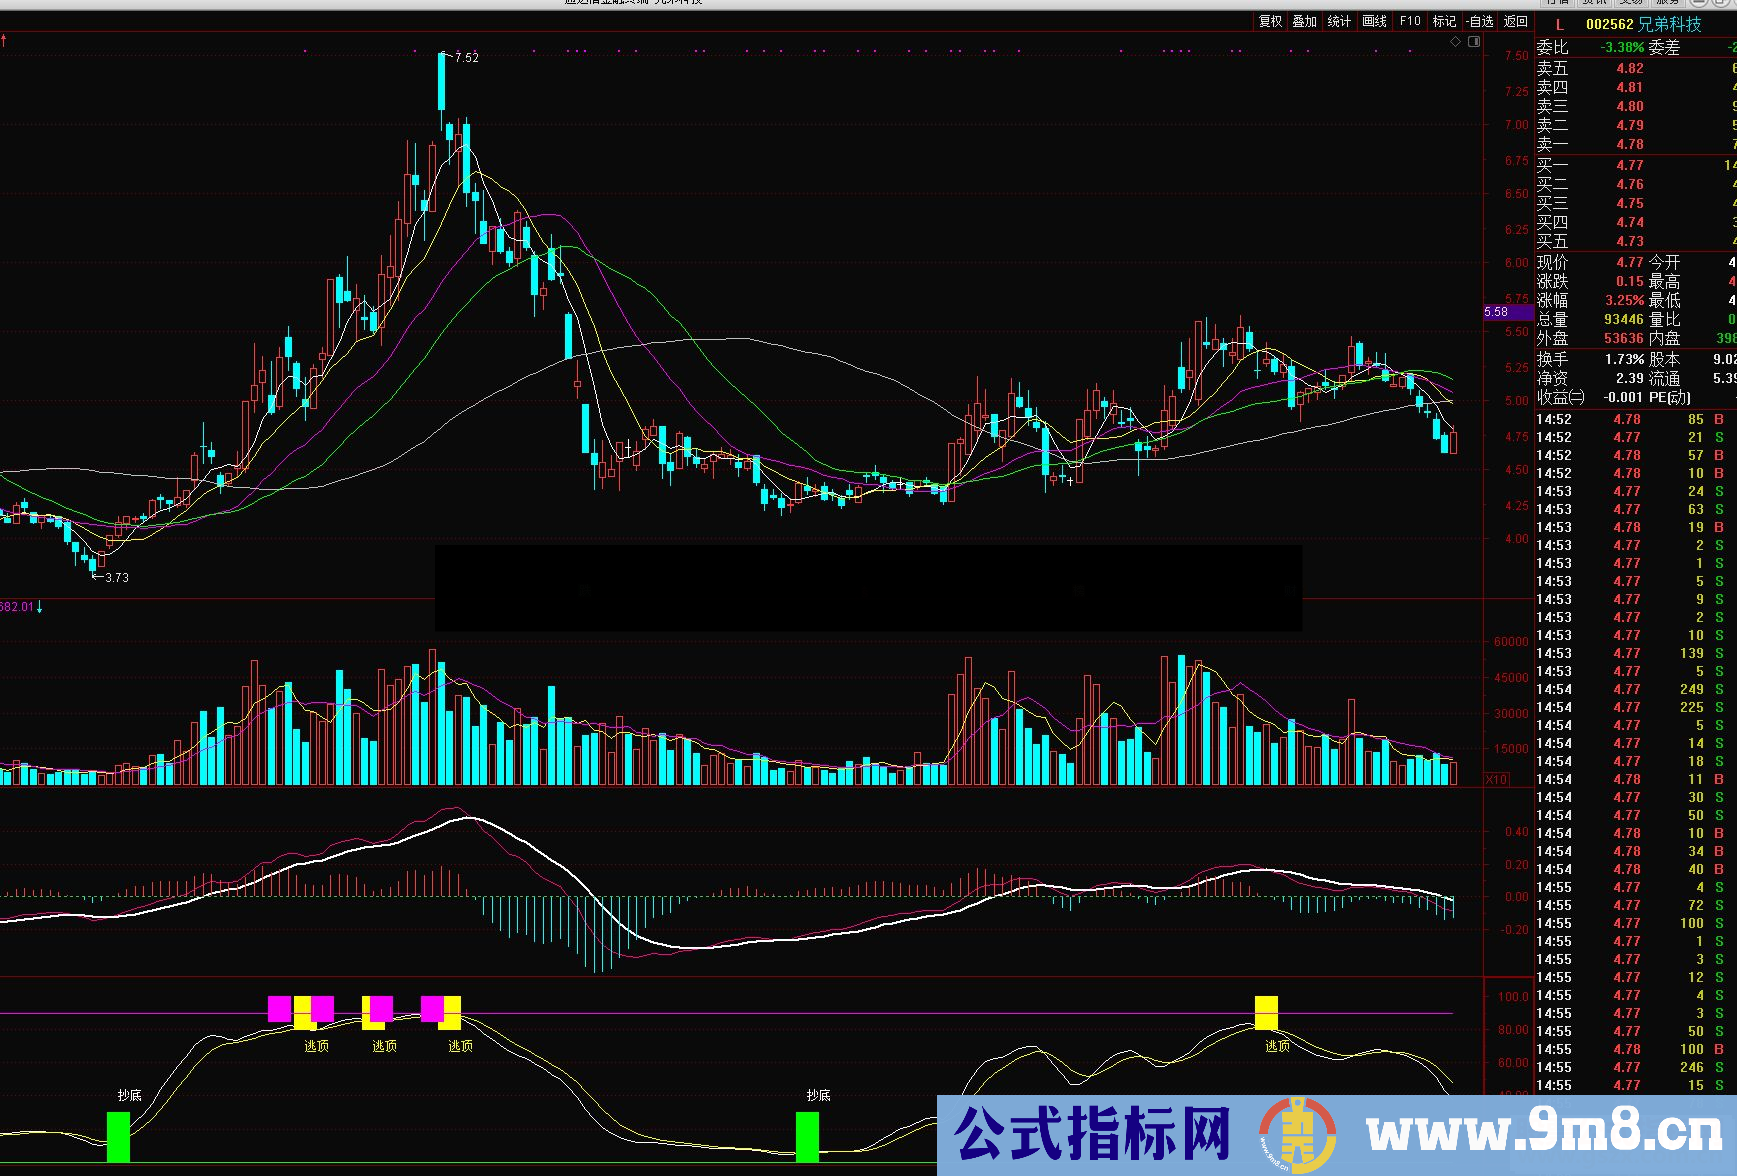Open company fundamentals via the F10 icon

1408,21
